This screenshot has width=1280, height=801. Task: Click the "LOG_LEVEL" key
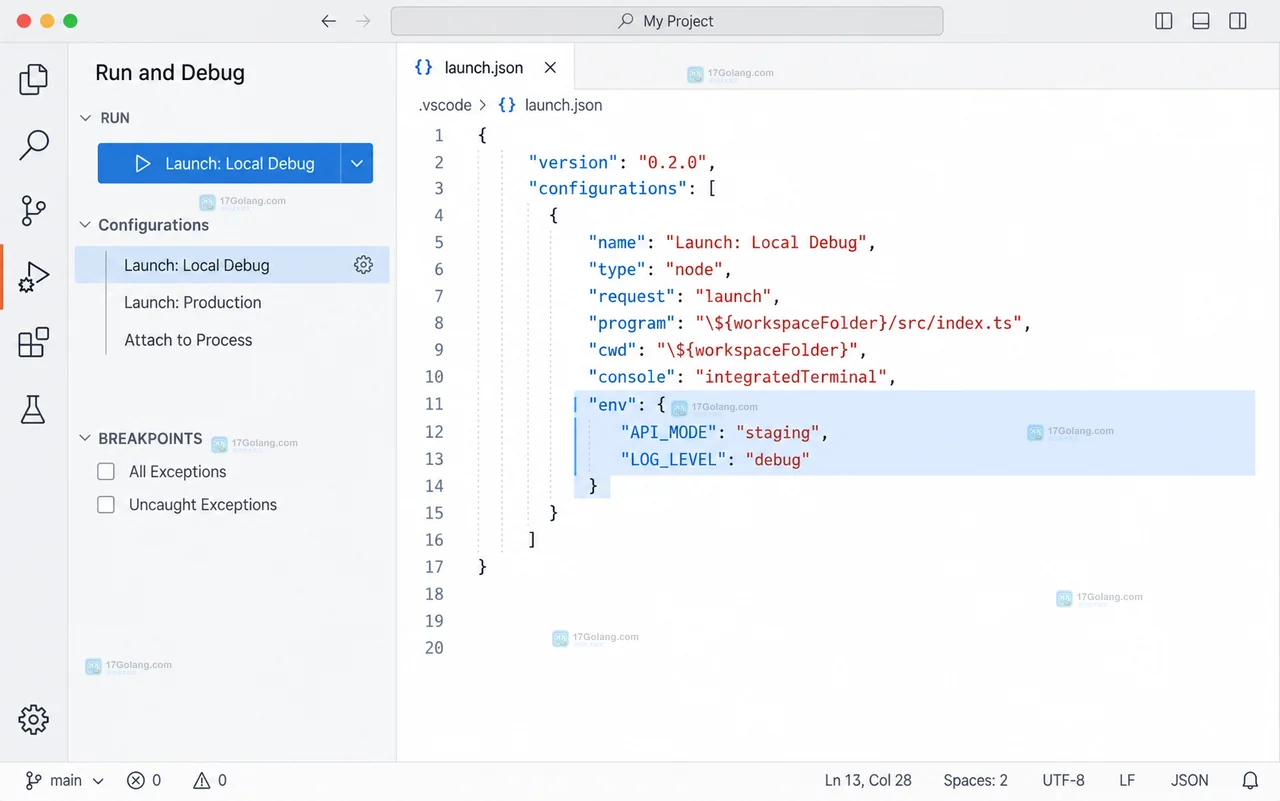coord(672,459)
